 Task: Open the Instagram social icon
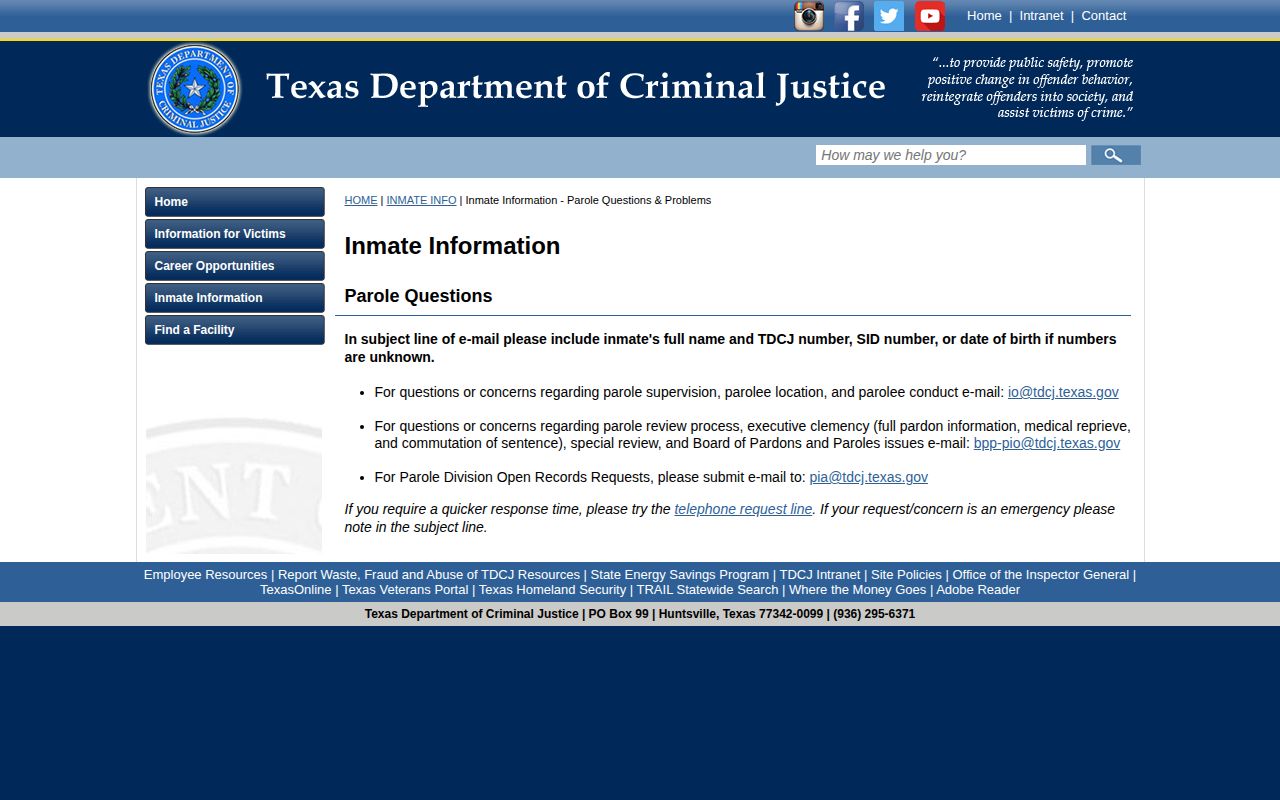pyautogui.click(x=809, y=16)
